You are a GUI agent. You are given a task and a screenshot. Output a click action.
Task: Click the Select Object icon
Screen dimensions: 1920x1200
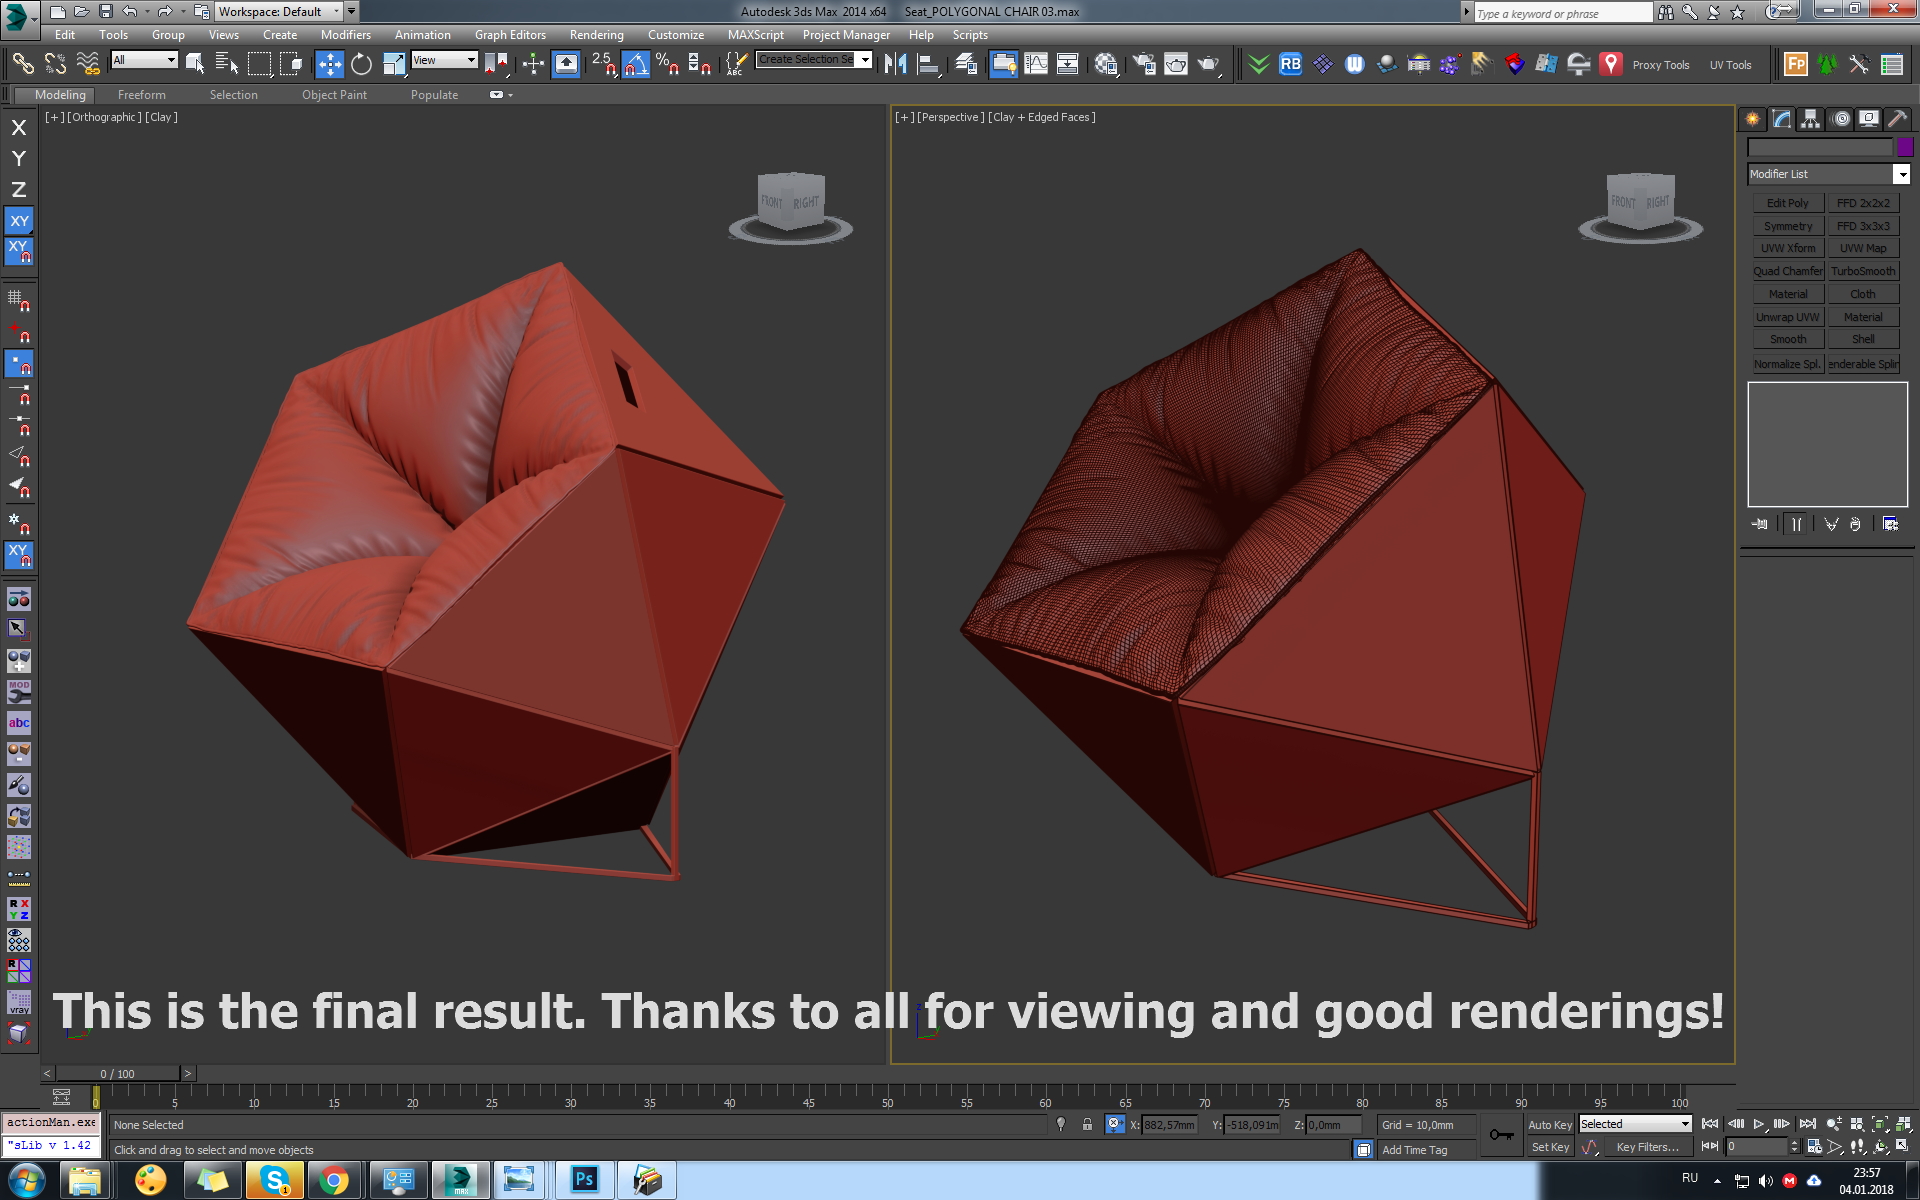pyautogui.click(x=194, y=62)
